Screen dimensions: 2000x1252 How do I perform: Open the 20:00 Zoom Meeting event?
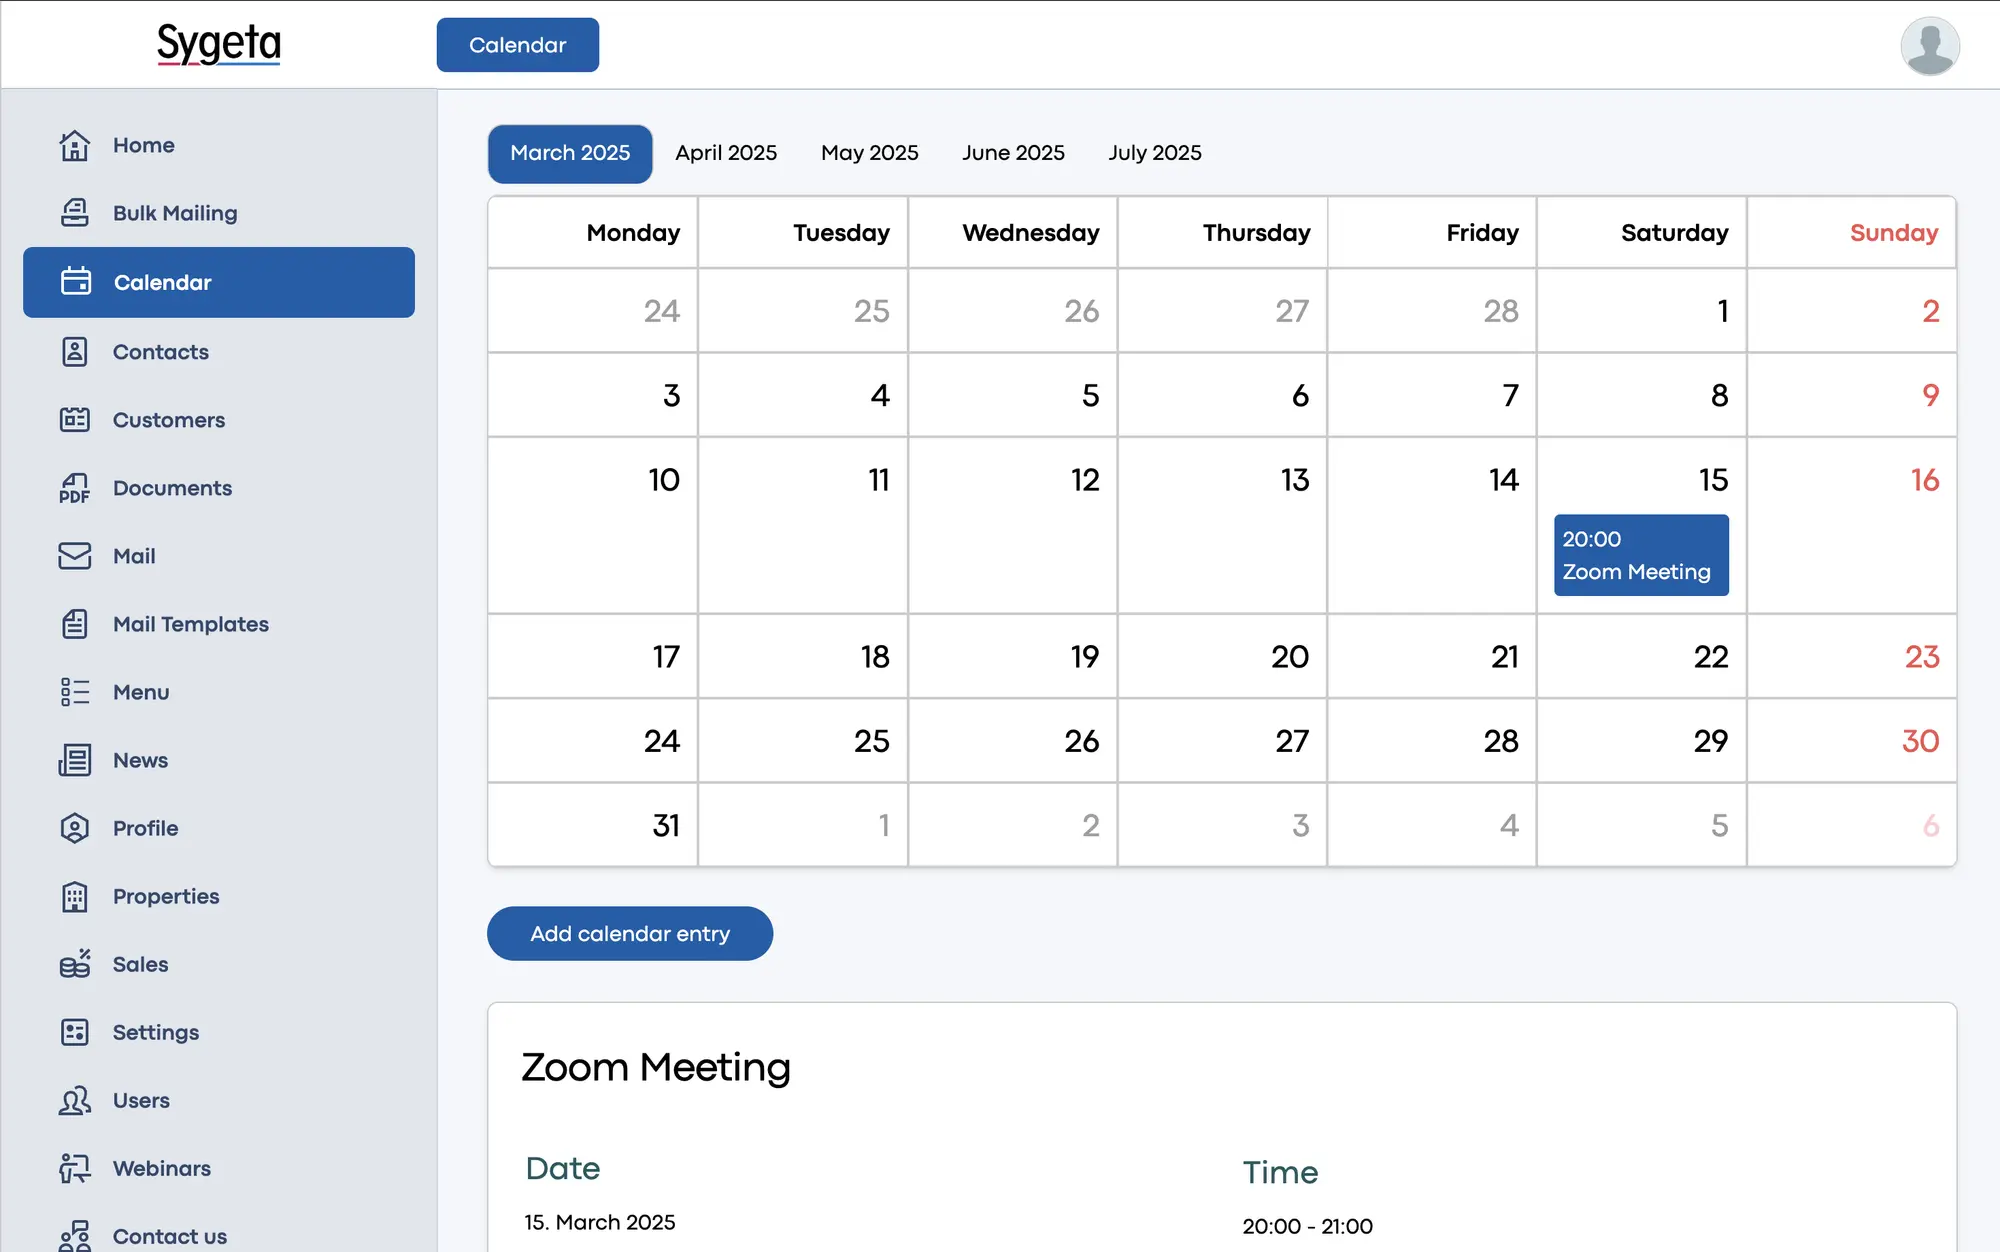point(1641,555)
